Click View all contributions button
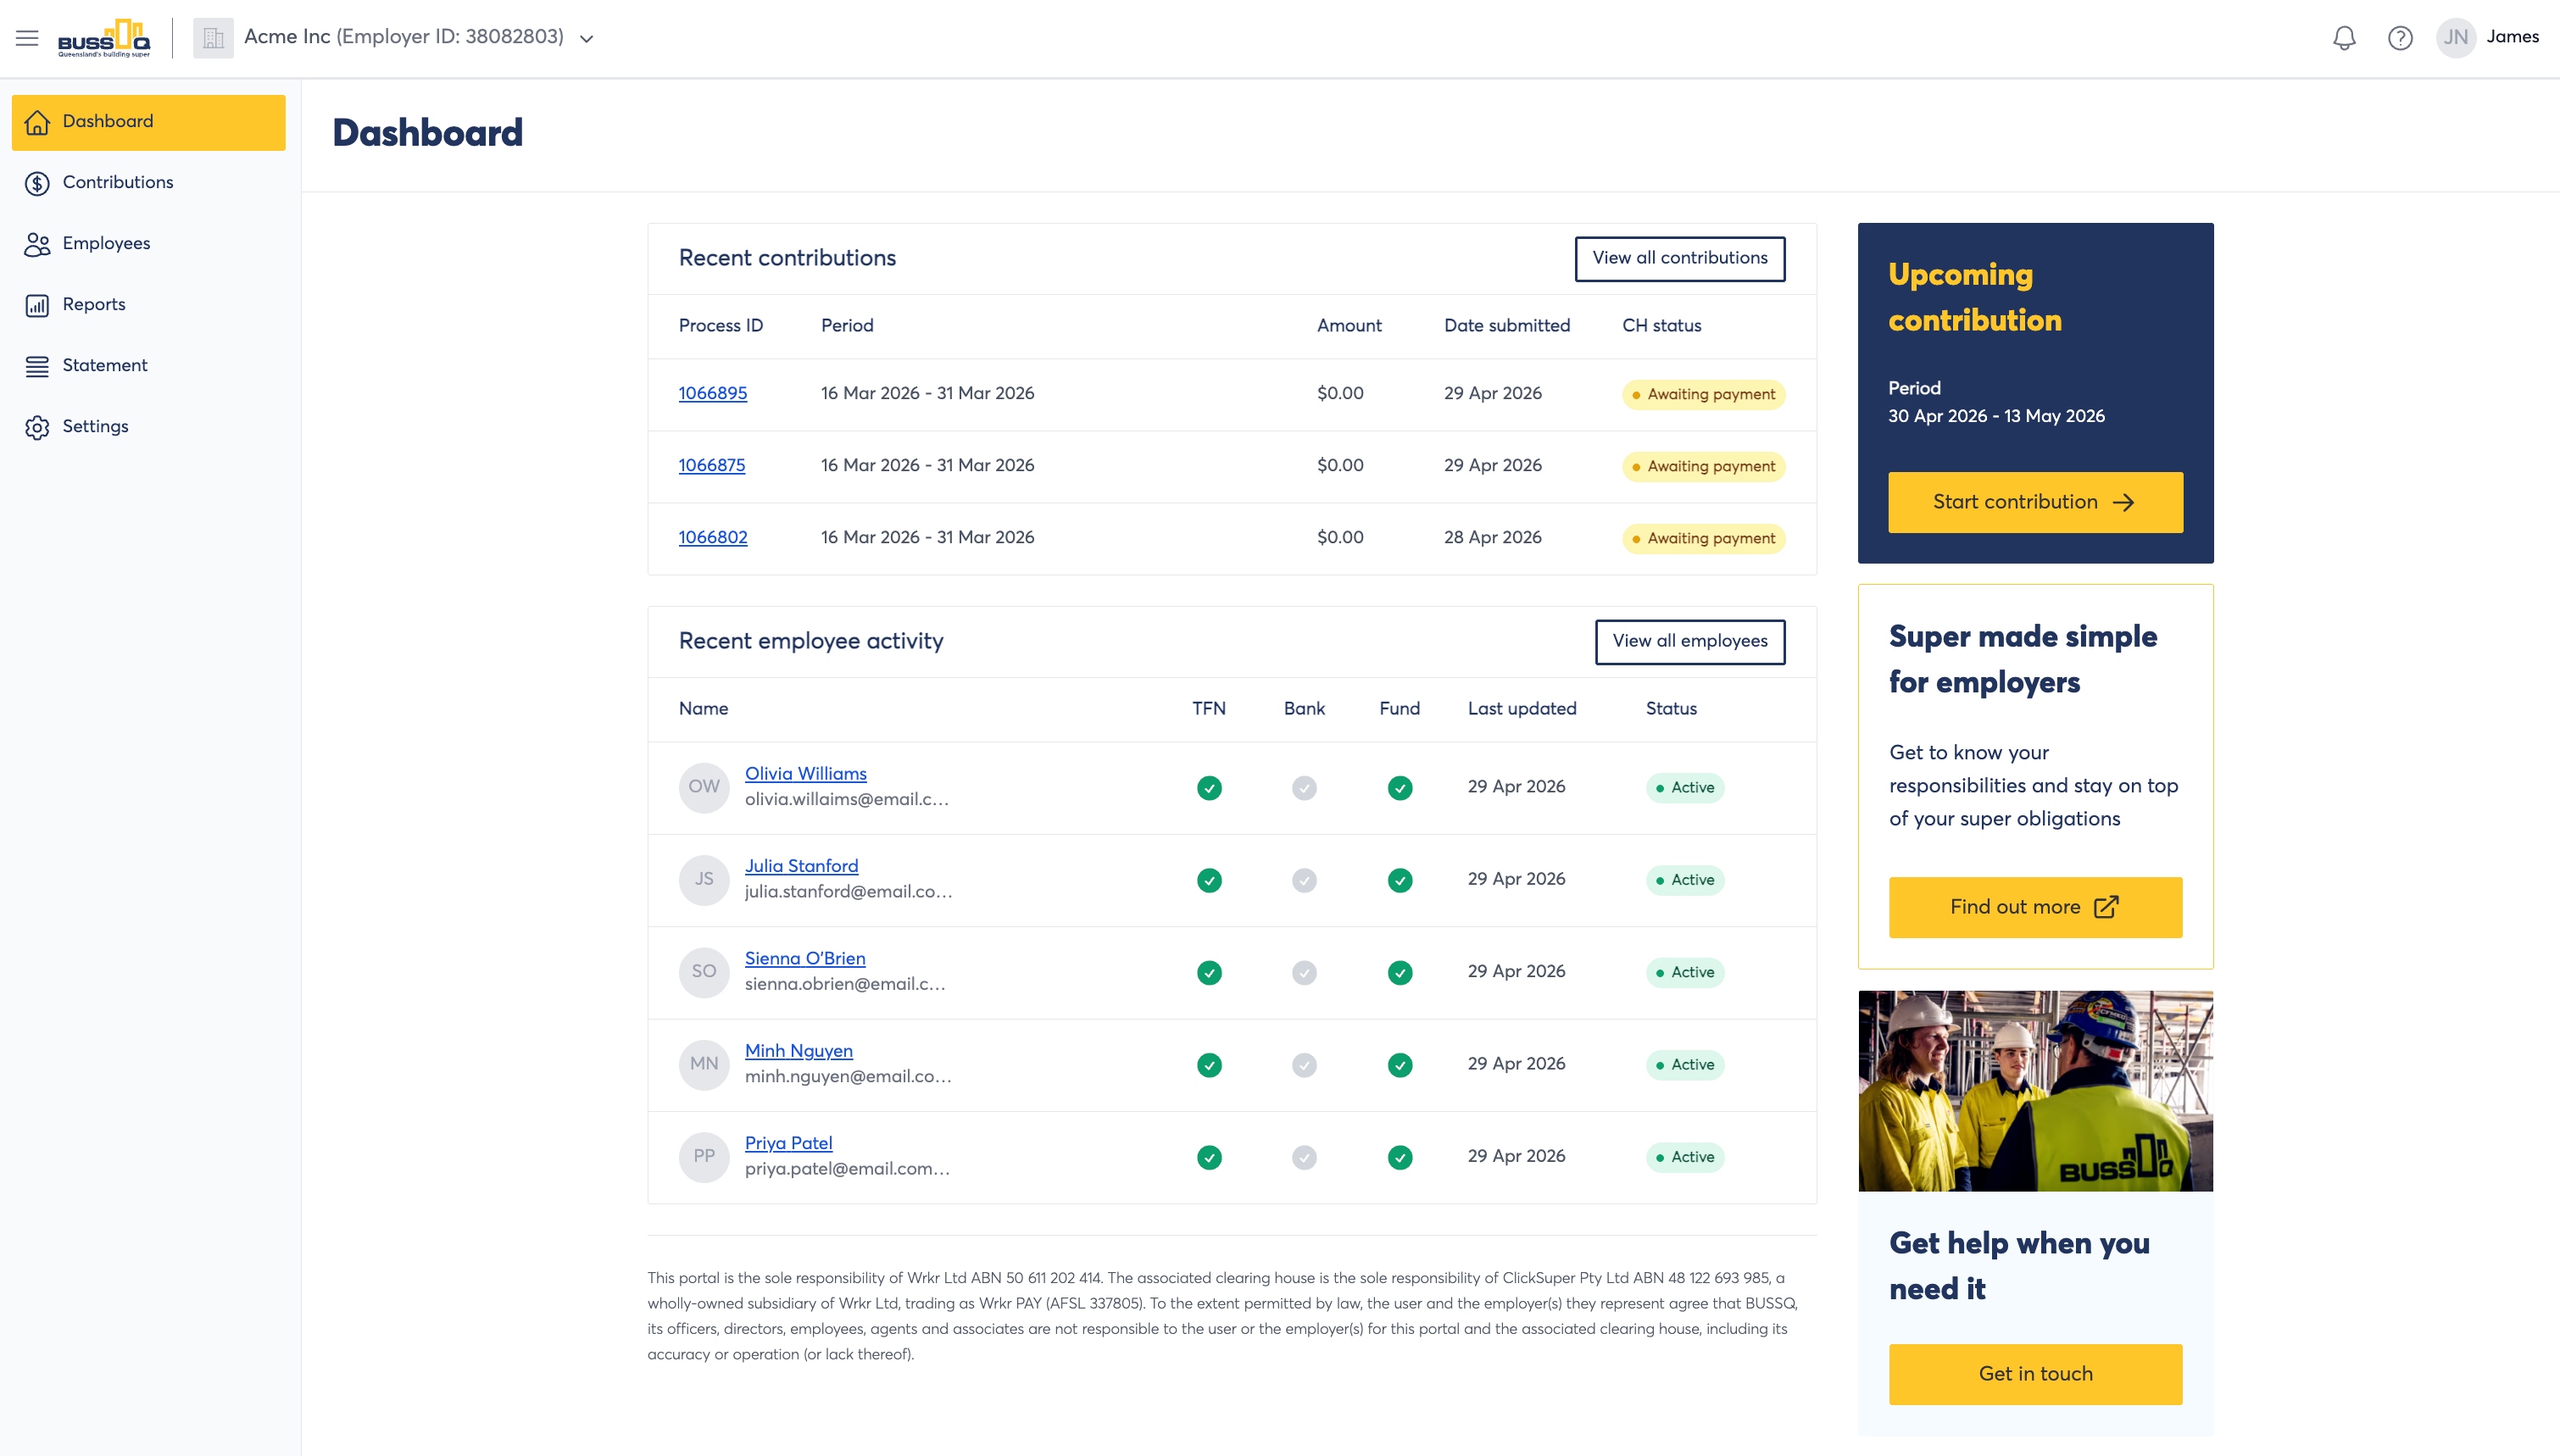 click(x=1680, y=258)
